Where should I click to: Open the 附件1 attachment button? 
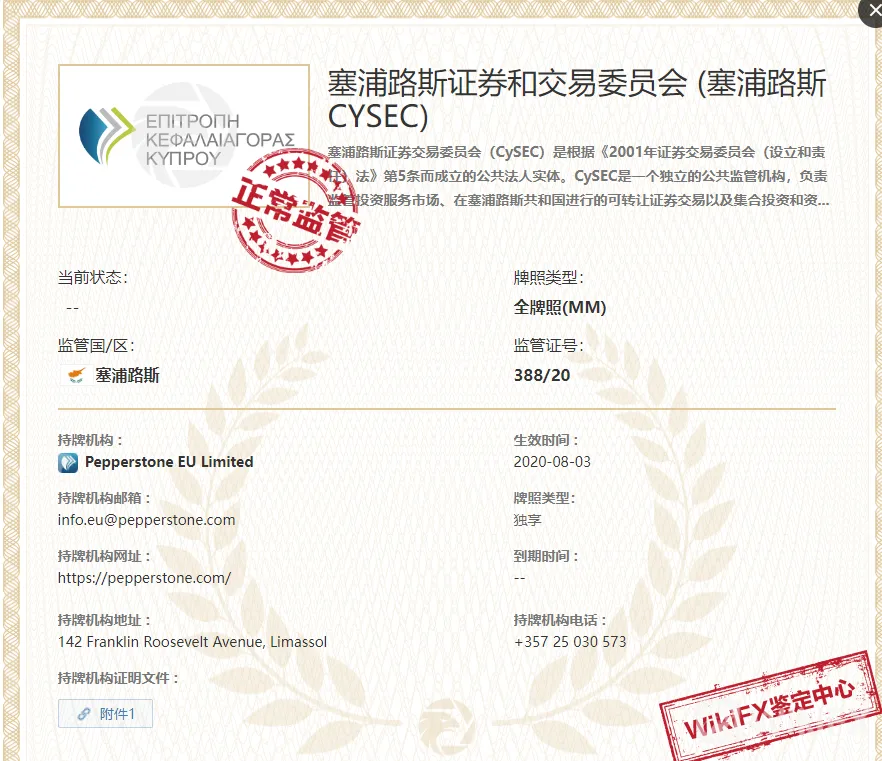point(105,714)
